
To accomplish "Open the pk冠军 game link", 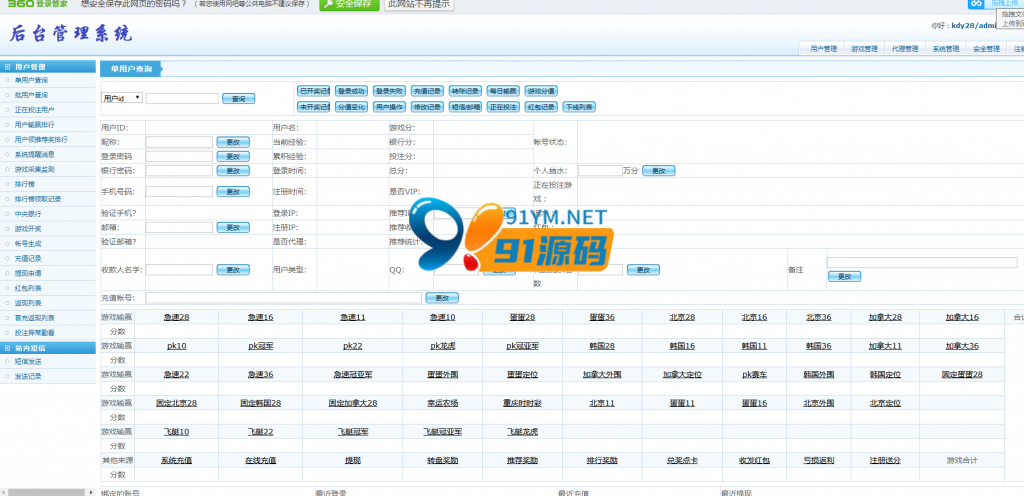I will 261,346.
